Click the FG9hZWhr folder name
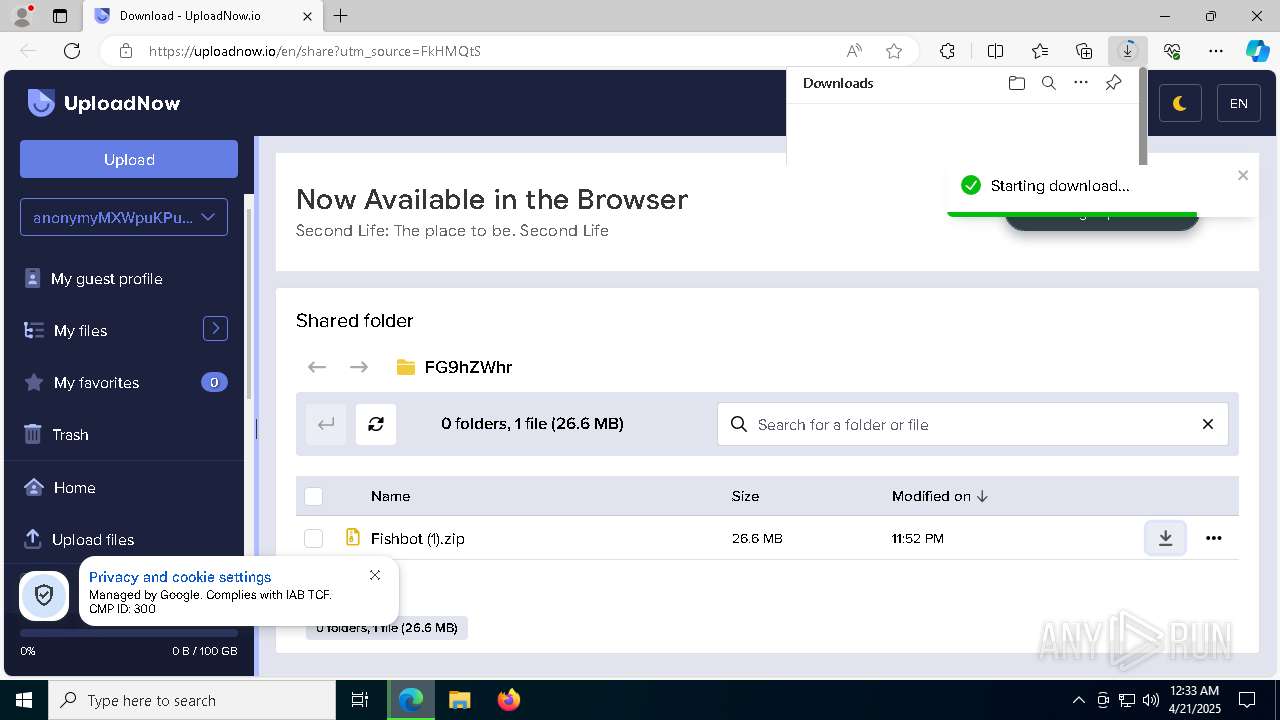The image size is (1280, 720). [468, 367]
